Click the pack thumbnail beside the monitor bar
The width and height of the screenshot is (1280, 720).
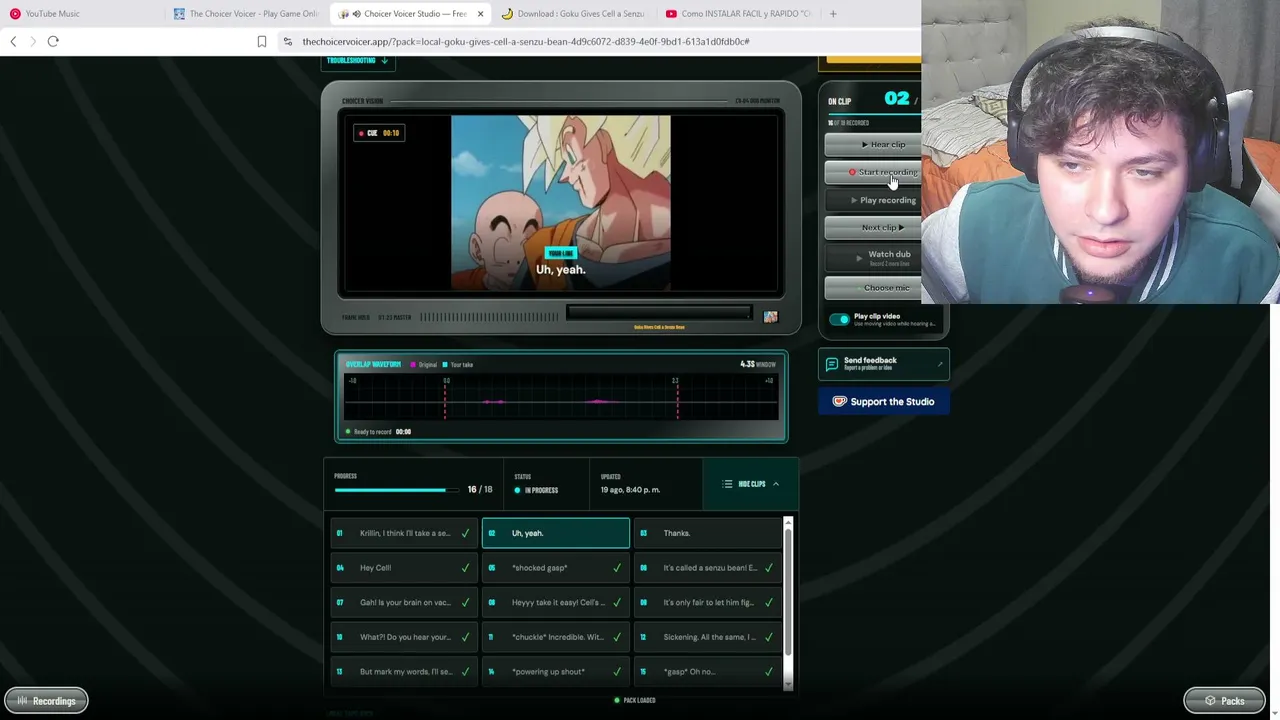tap(770, 317)
